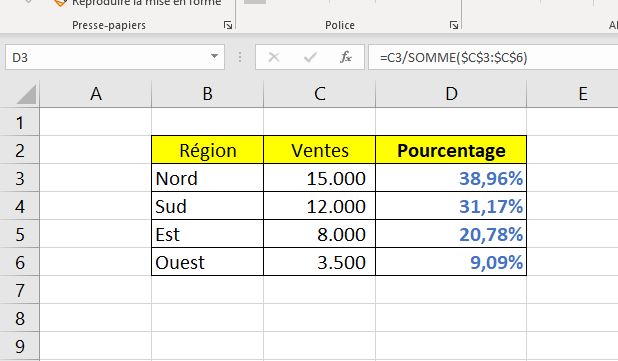The width and height of the screenshot is (618, 361).
Task: Select the cell with 12.000
Action: tap(320, 206)
